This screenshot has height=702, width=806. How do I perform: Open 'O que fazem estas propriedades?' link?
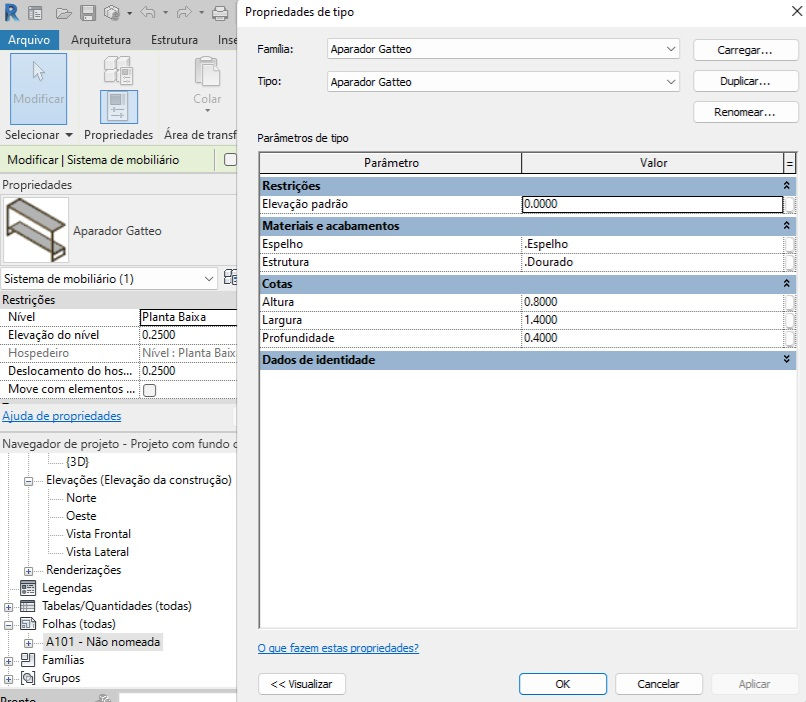click(x=338, y=648)
